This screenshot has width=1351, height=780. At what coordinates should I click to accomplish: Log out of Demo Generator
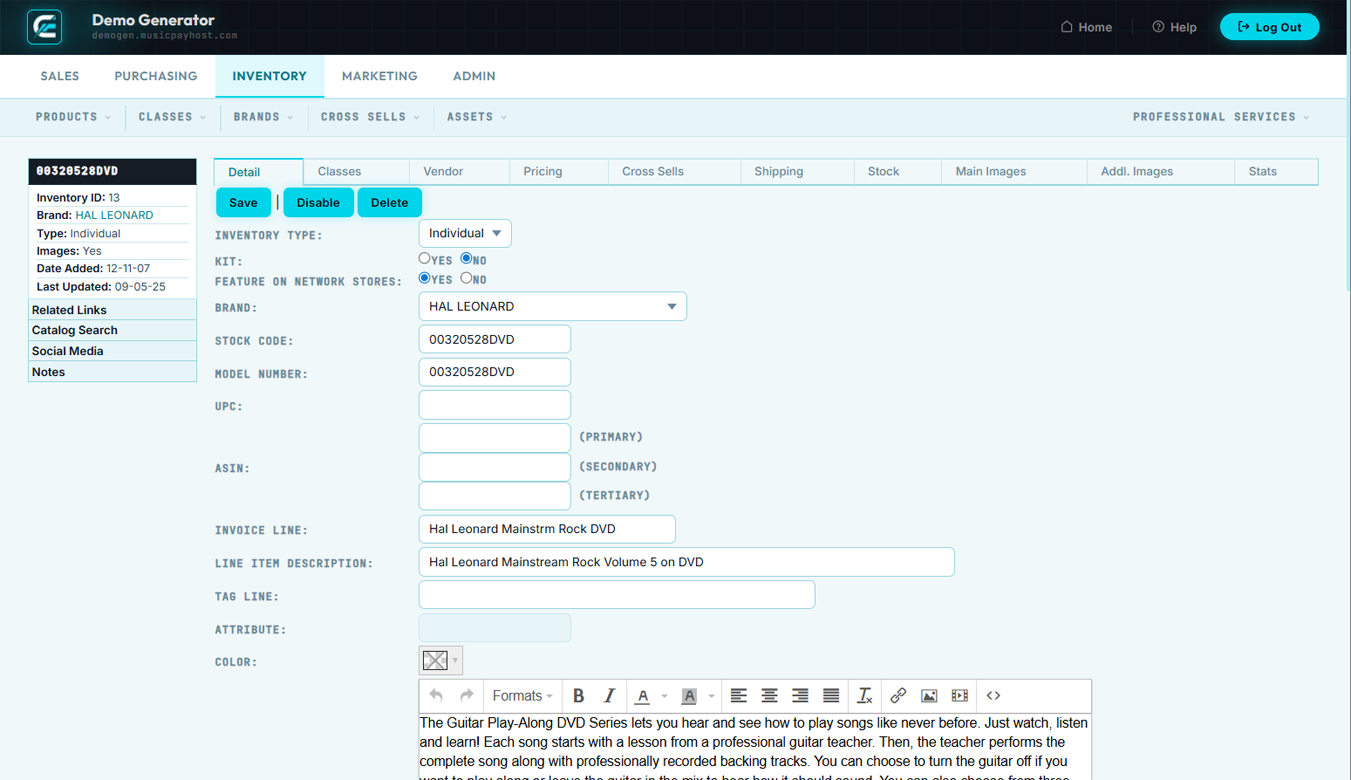[1269, 27]
